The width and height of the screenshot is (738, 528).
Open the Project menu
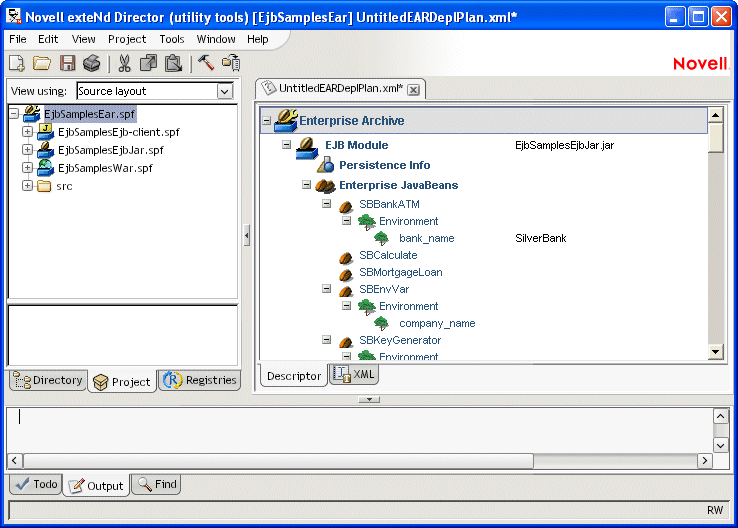click(127, 39)
